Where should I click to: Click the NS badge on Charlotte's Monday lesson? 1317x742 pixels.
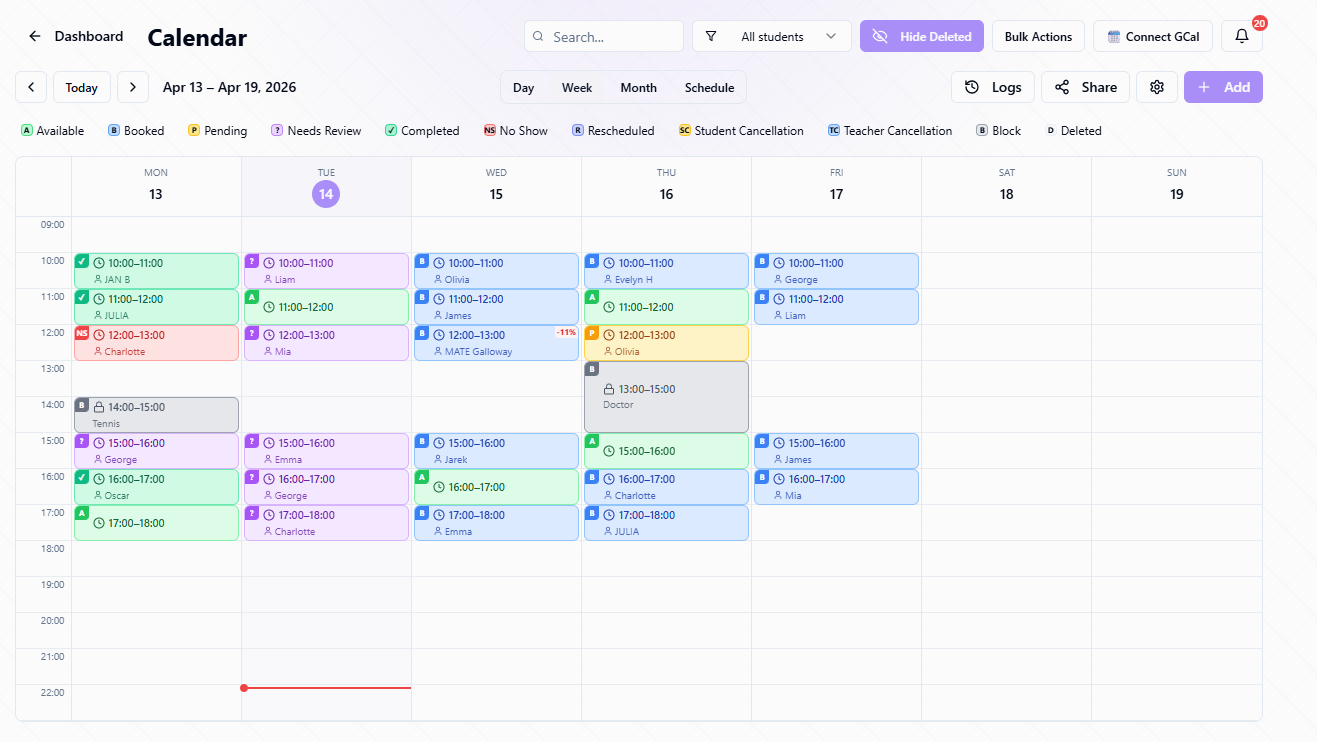coord(82,333)
